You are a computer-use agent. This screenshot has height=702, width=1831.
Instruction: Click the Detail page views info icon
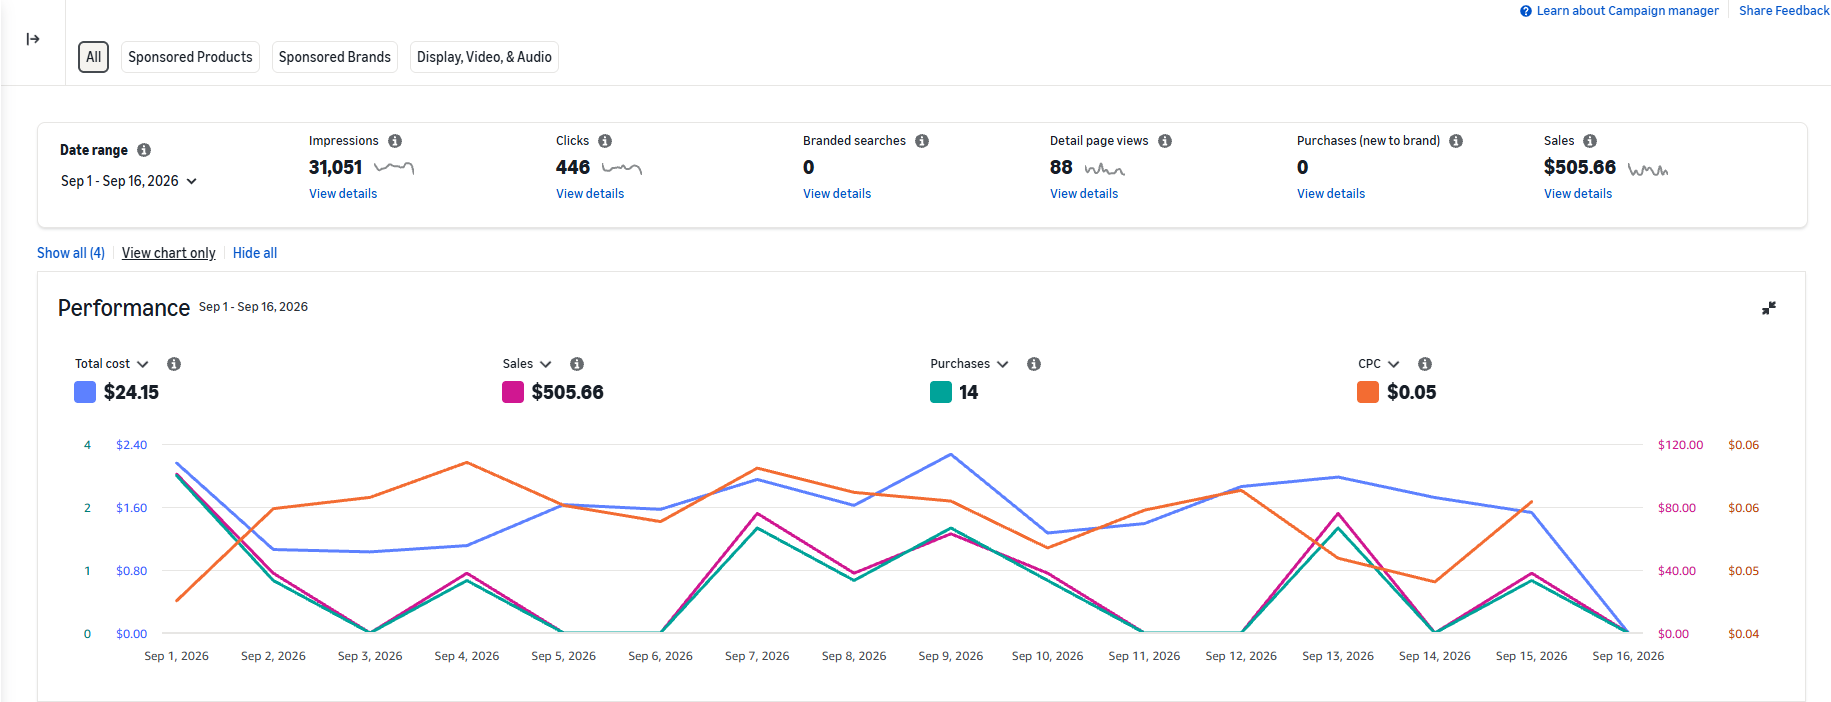[1165, 141]
